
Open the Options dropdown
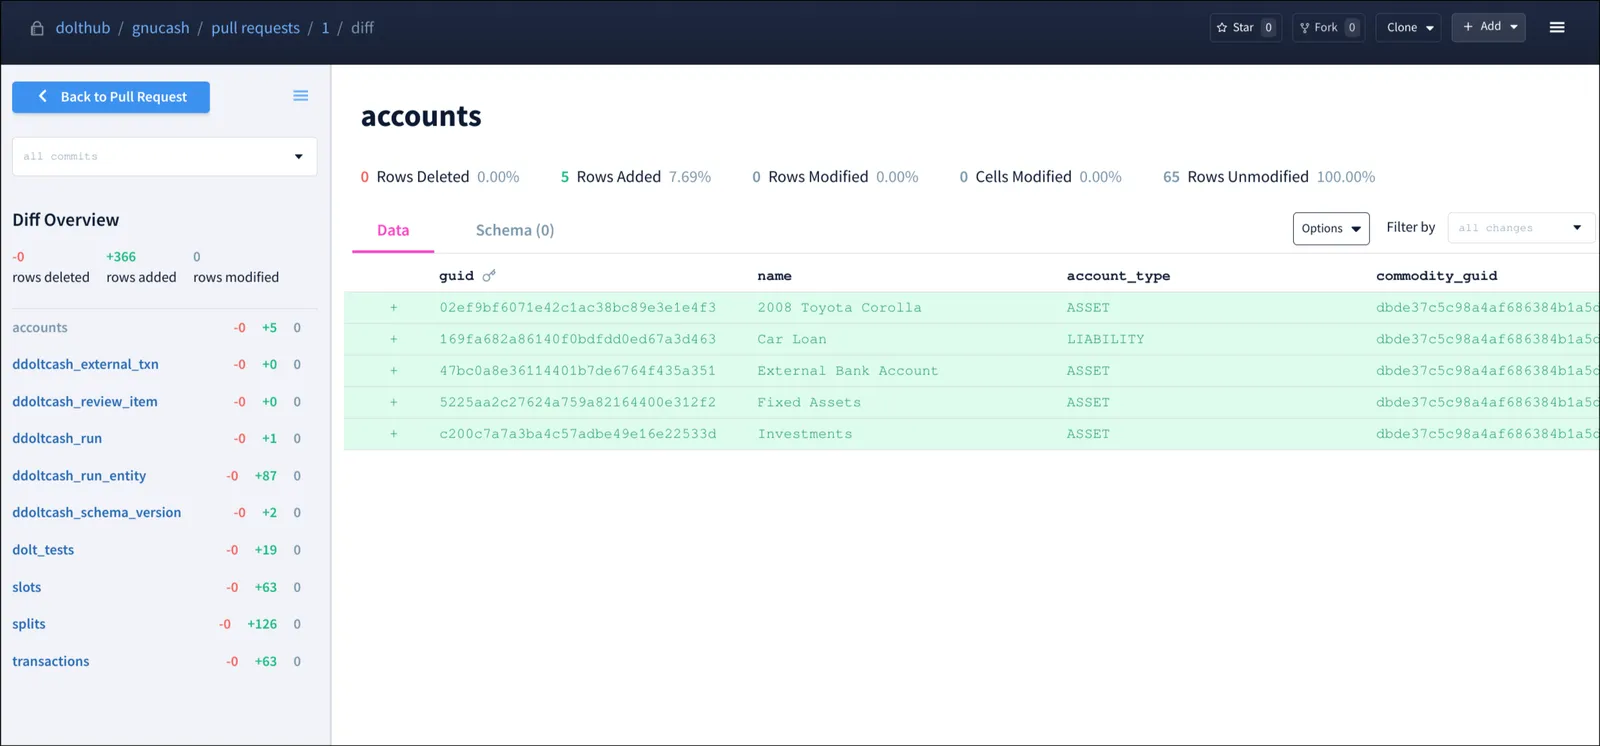(1330, 228)
